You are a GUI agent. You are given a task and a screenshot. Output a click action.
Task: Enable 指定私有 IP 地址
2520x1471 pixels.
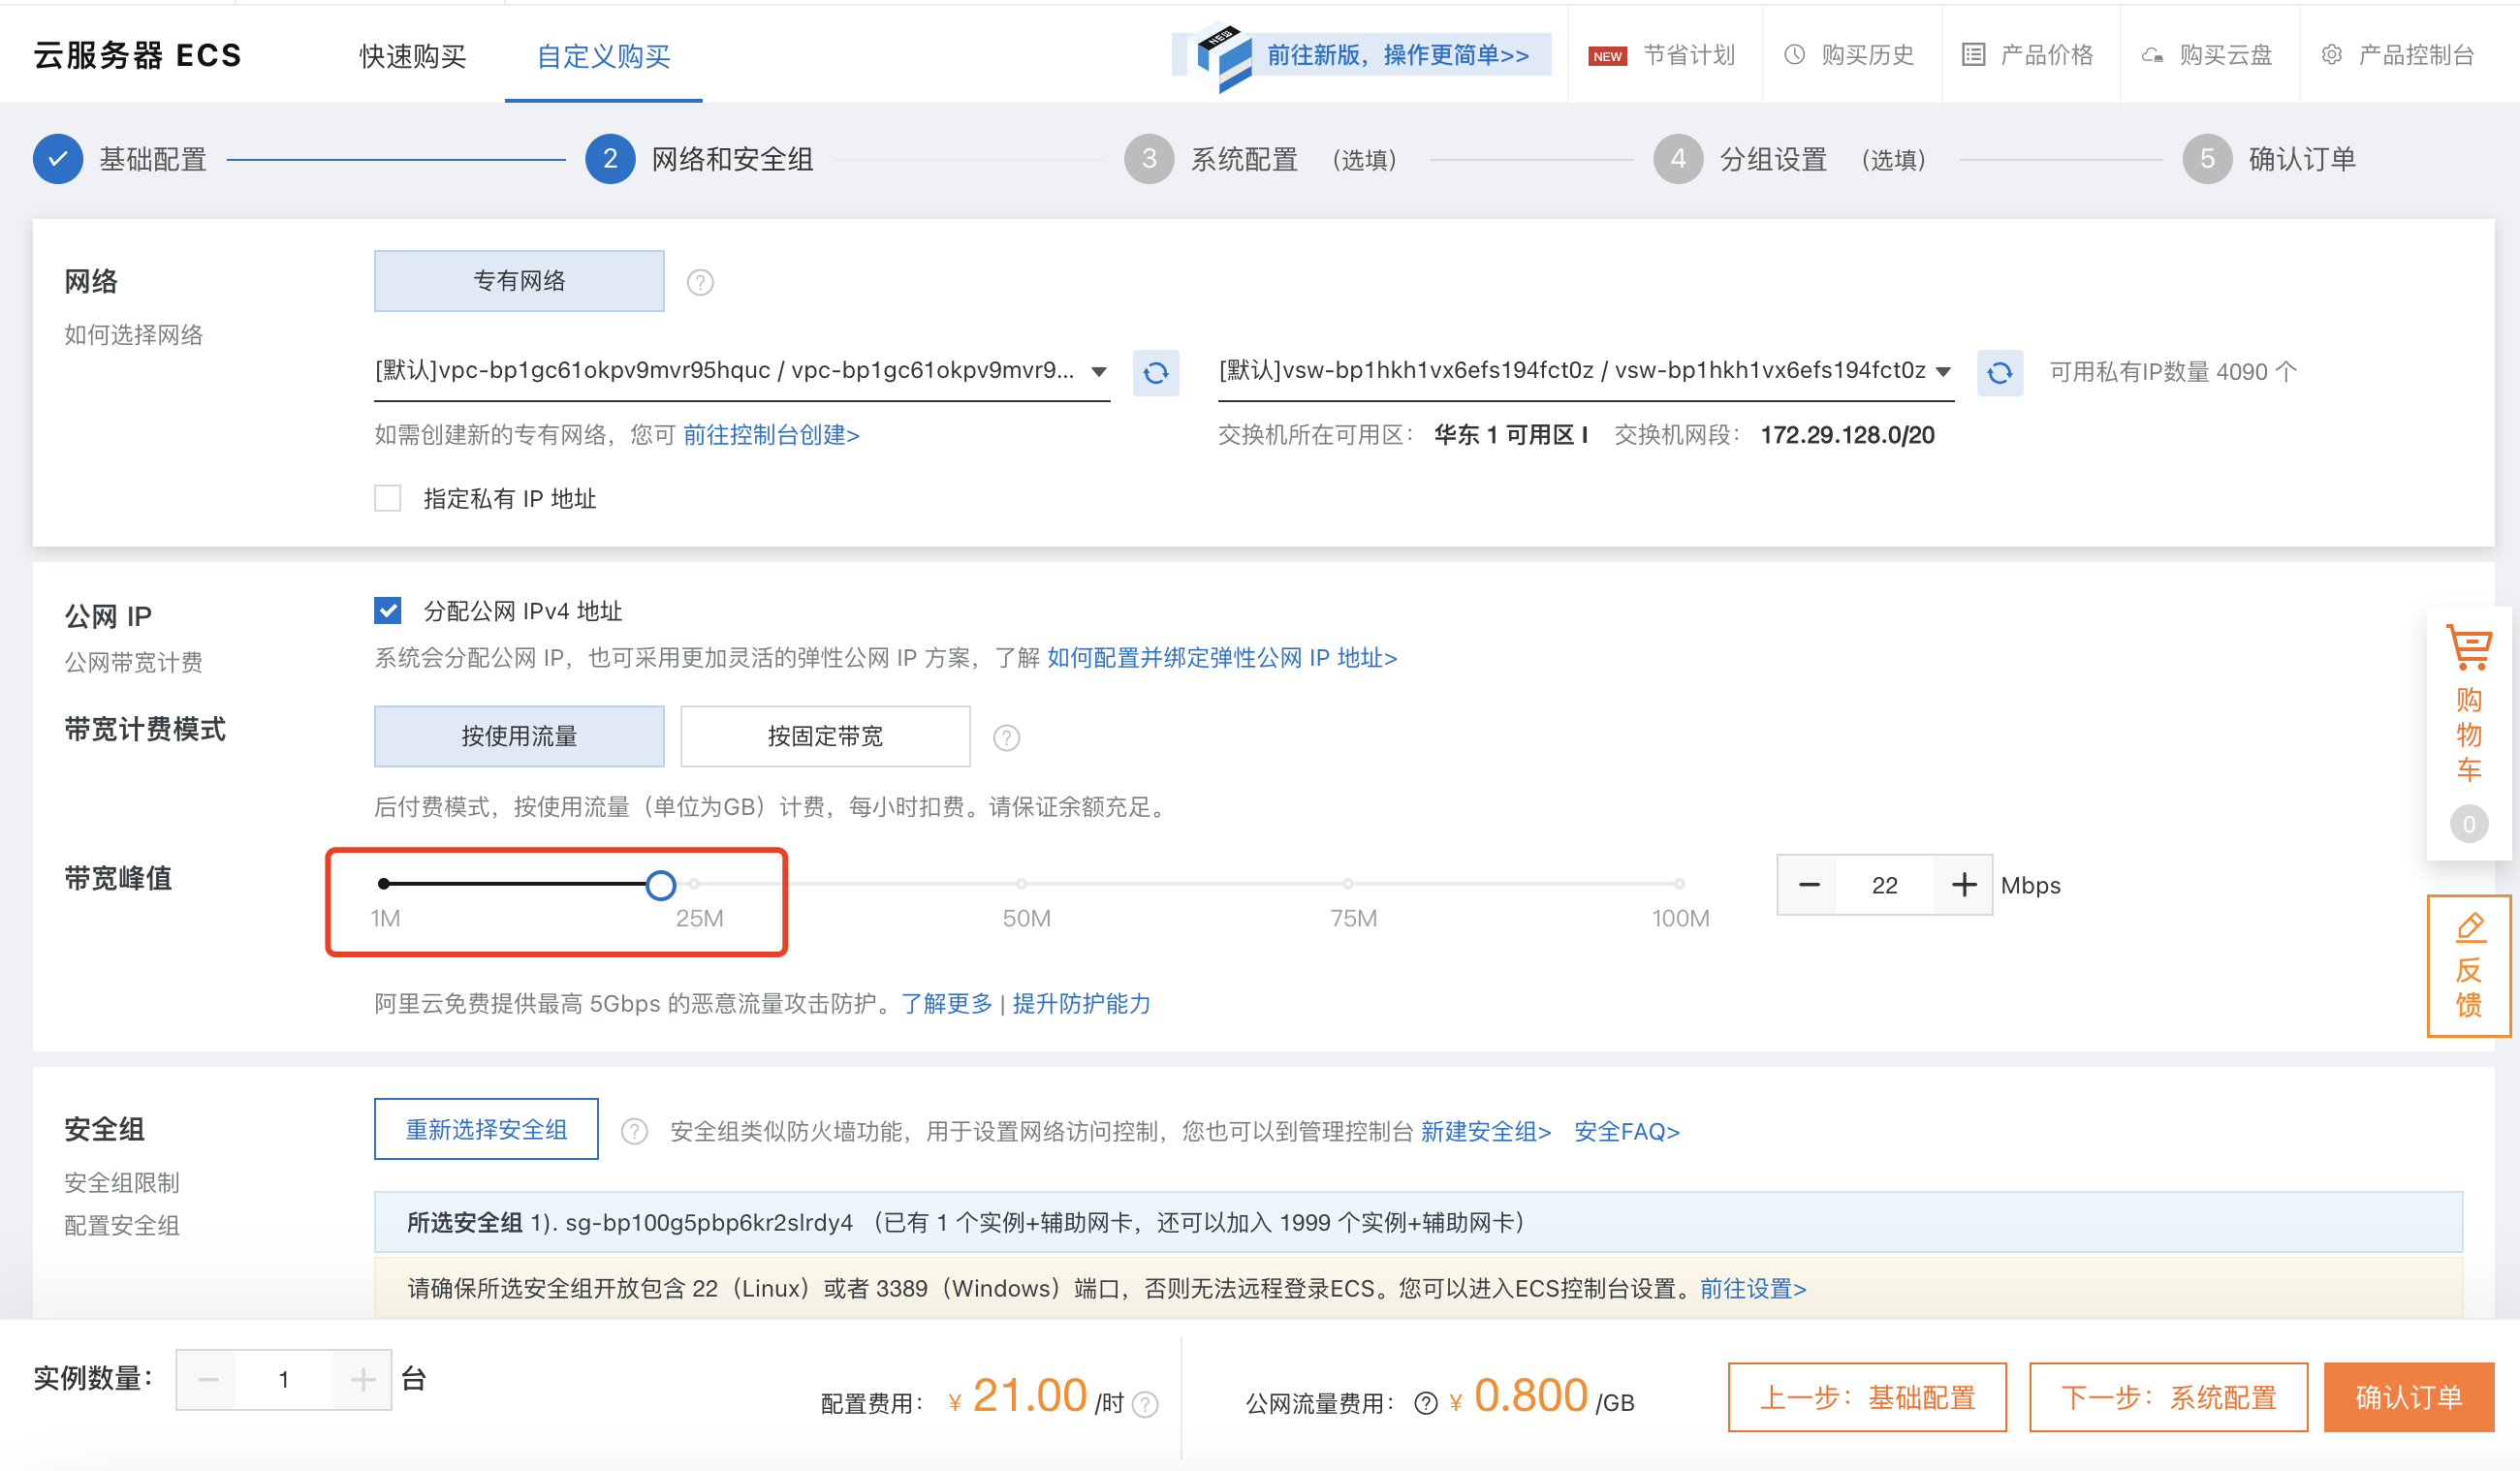pyautogui.click(x=388, y=498)
